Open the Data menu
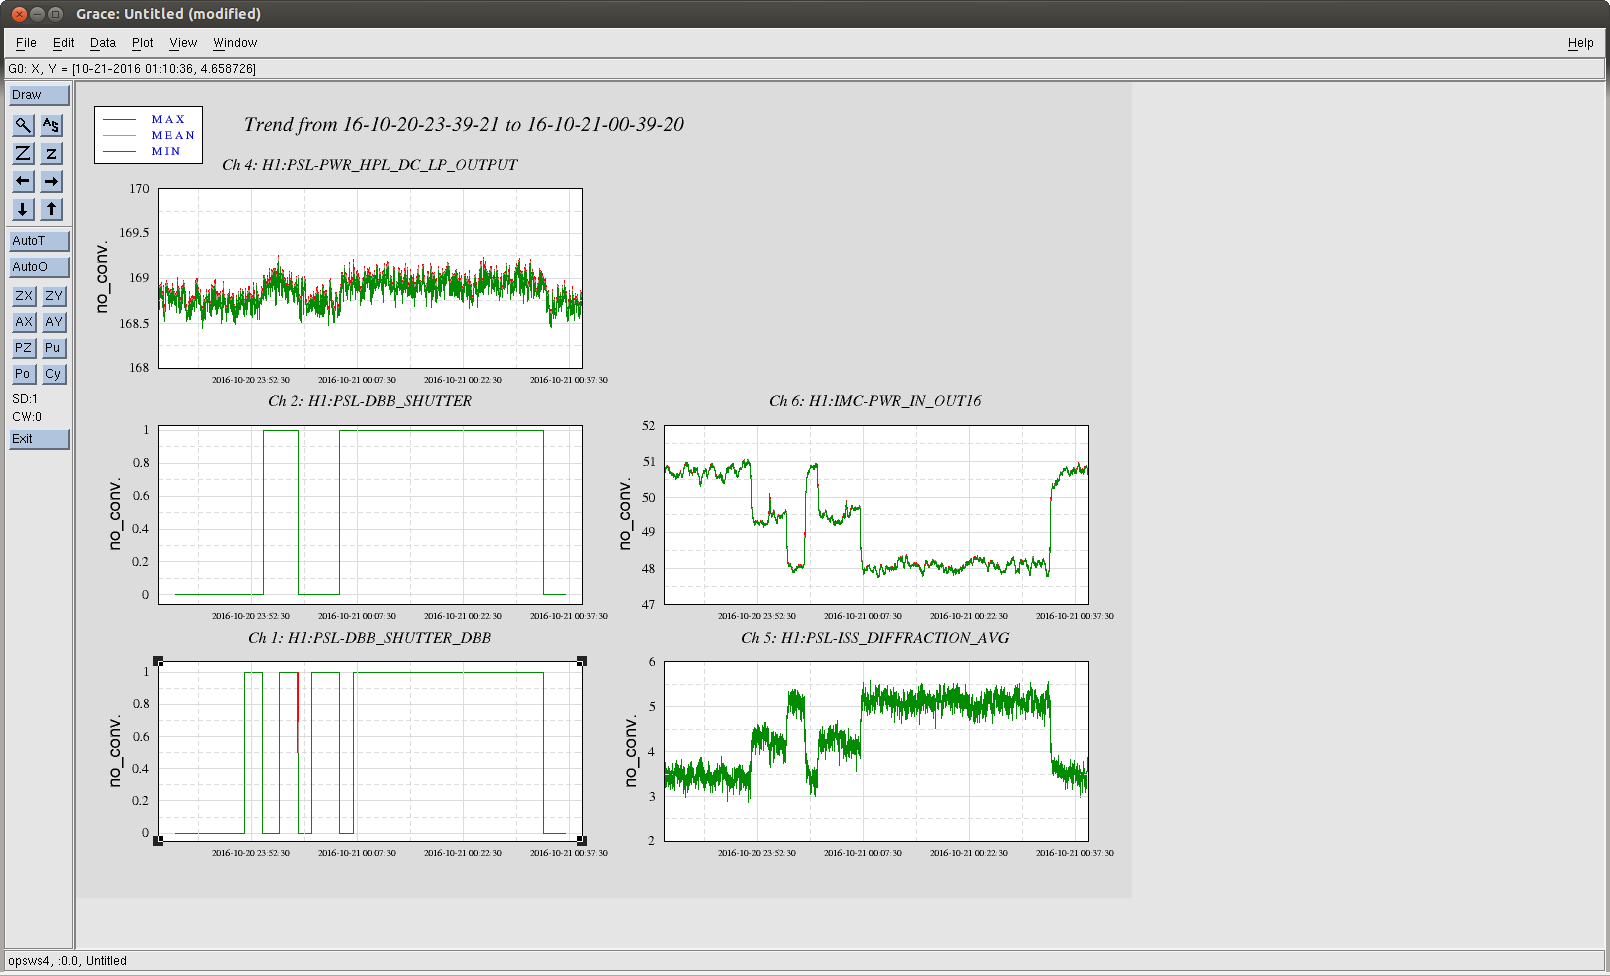1610x976 pixels. [x=103, y=43]
